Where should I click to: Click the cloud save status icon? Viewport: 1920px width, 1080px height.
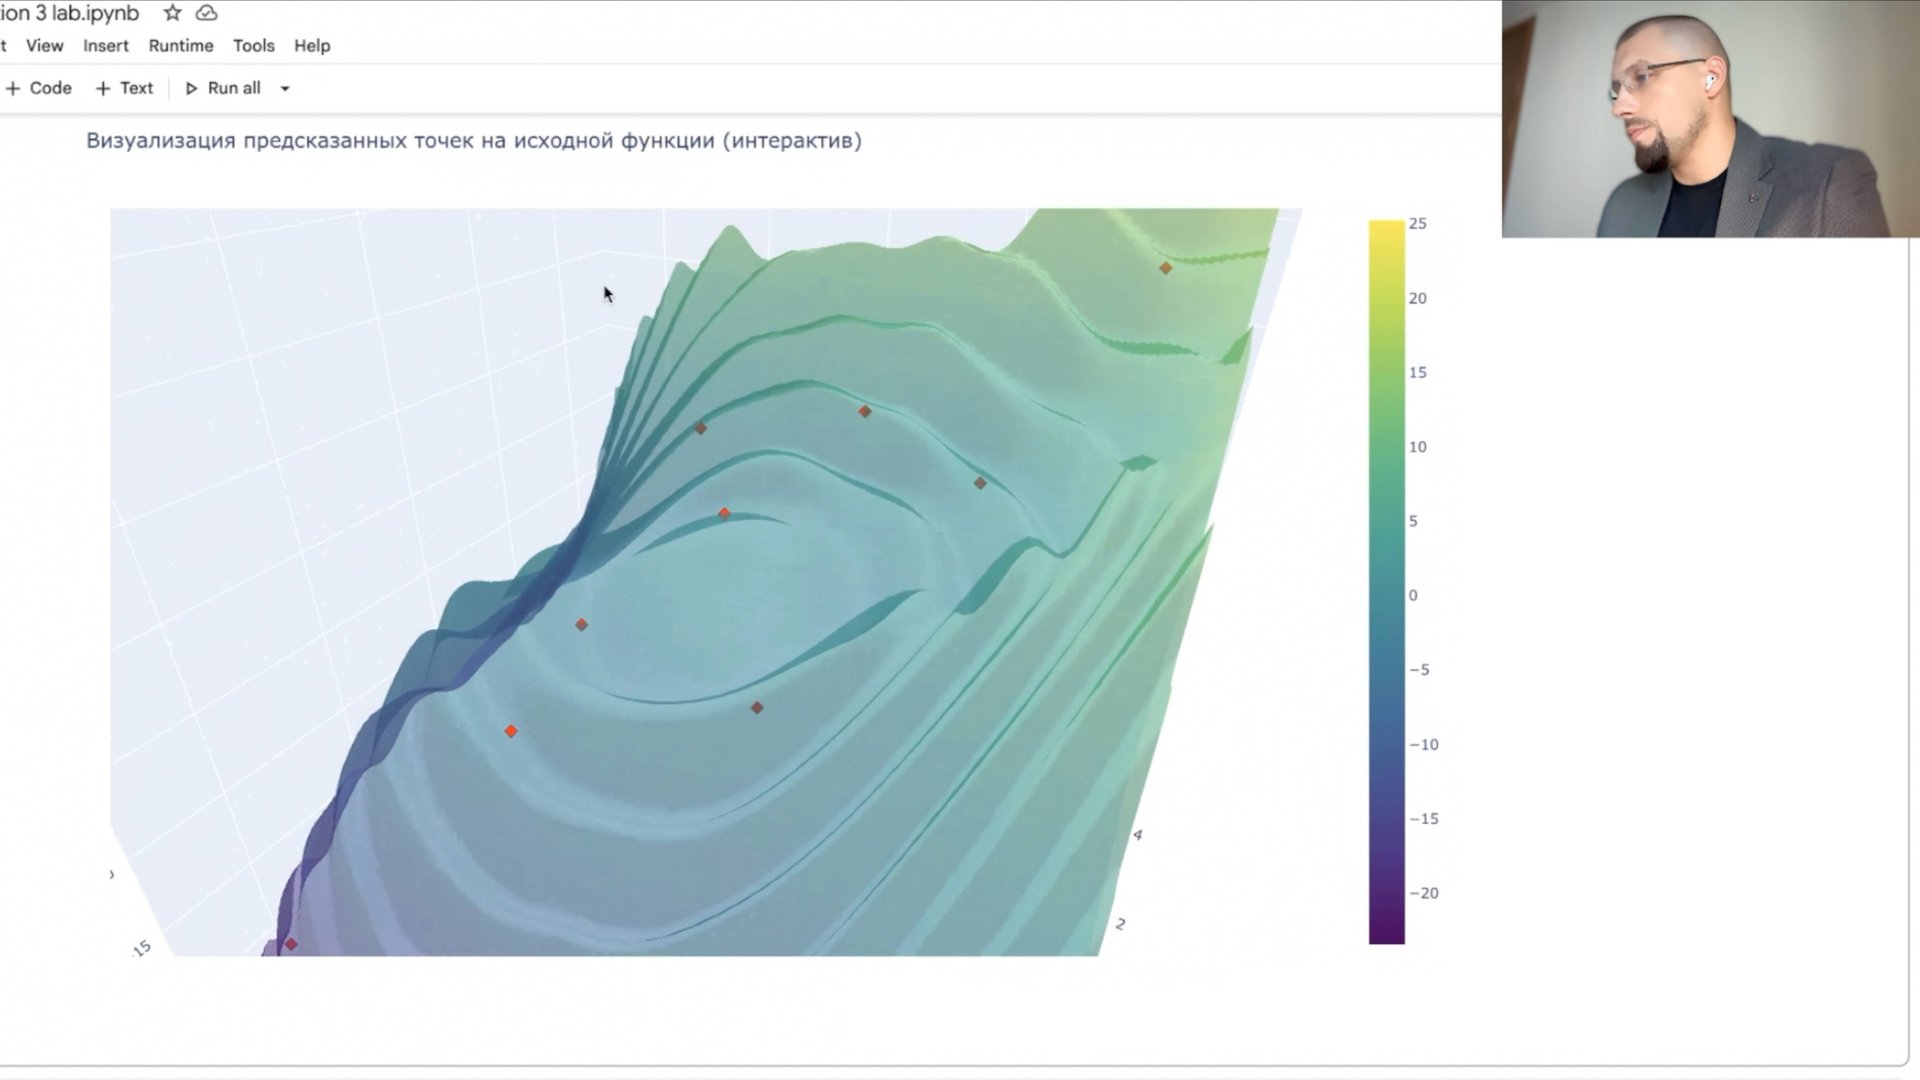206,13
